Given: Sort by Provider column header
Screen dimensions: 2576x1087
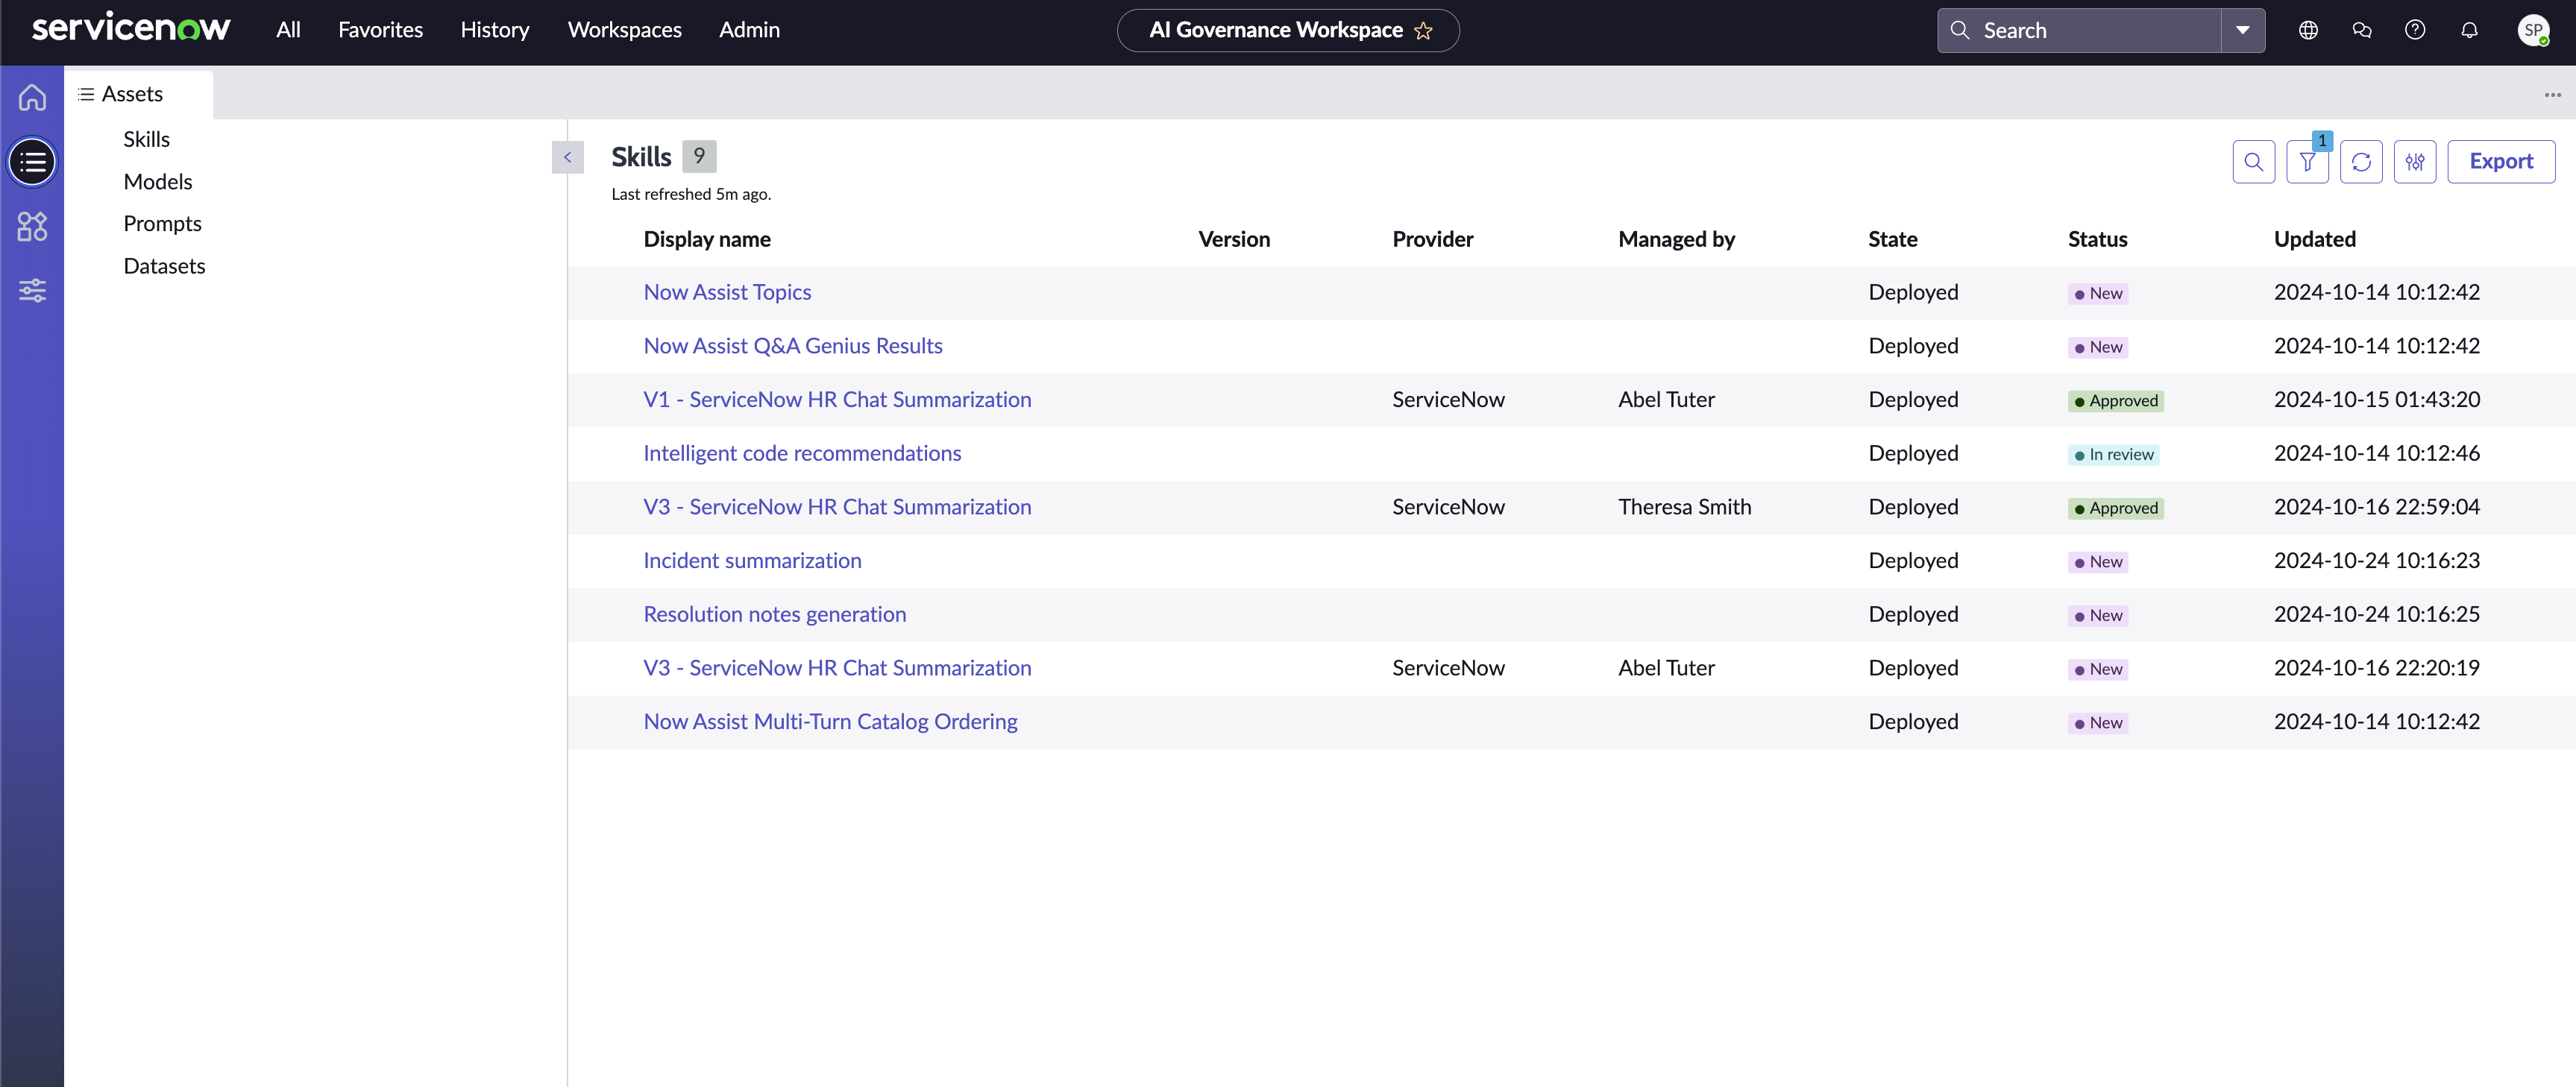Looking at the screenshot, I should [x=1432, y=239].
